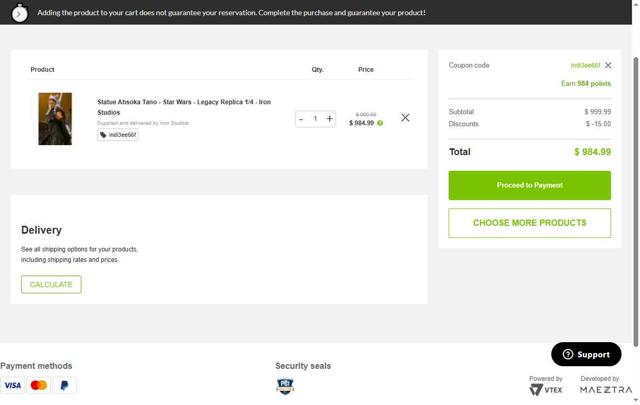Image resolution: width=640 pixels, height=405 pixels.
Task: Click the coupon tag indi3ee66f under product
Action: [x=118, y=135]
